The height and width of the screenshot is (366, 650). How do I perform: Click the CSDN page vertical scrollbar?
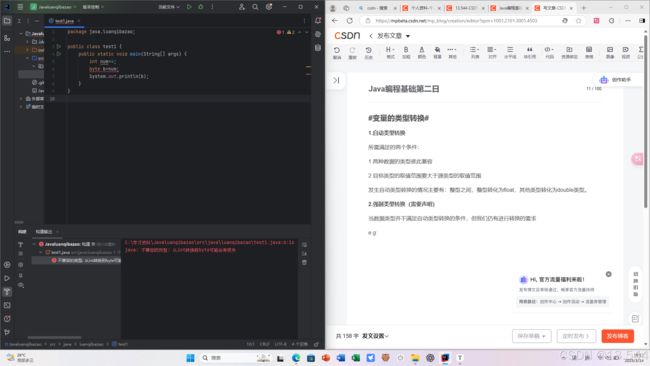(x=645, y=120)
